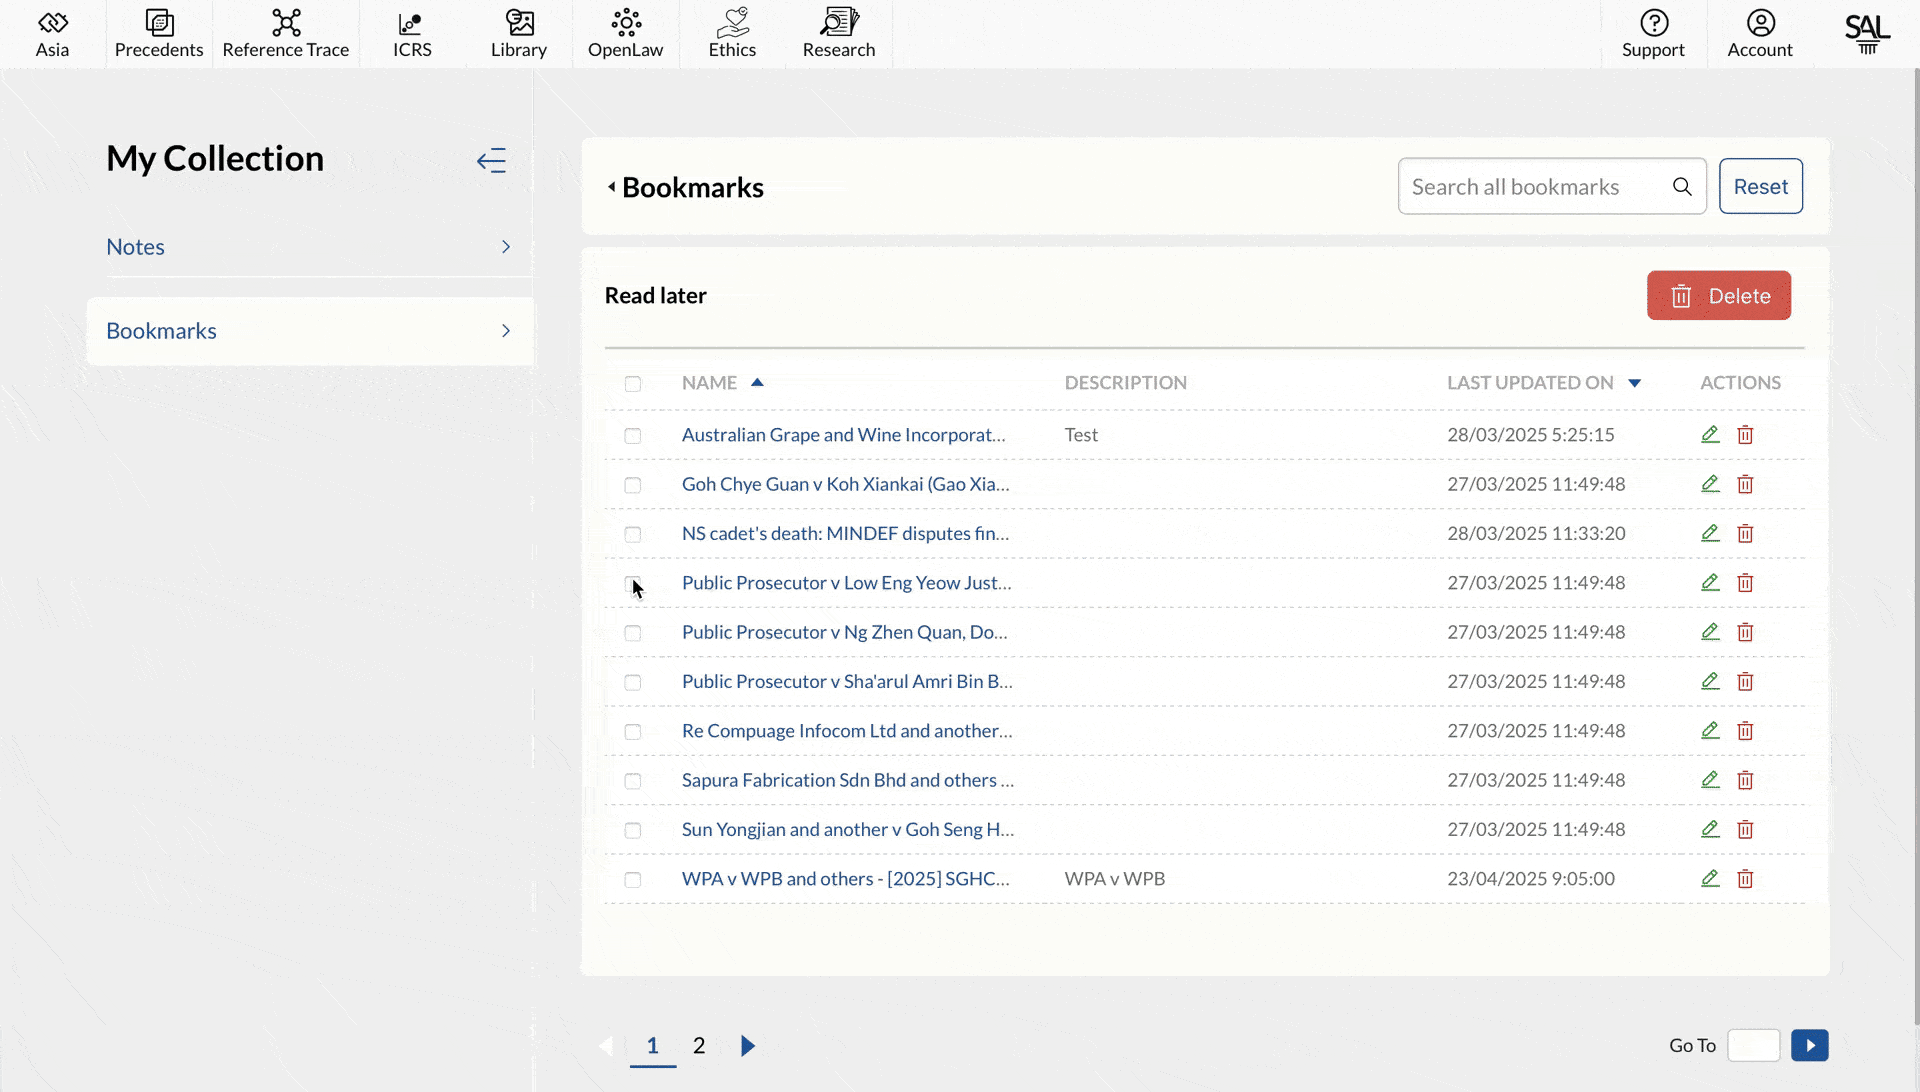Delete the WPA v WPB bookmark
This screenshot has width=1920, height=1092.
(1745, 878)
